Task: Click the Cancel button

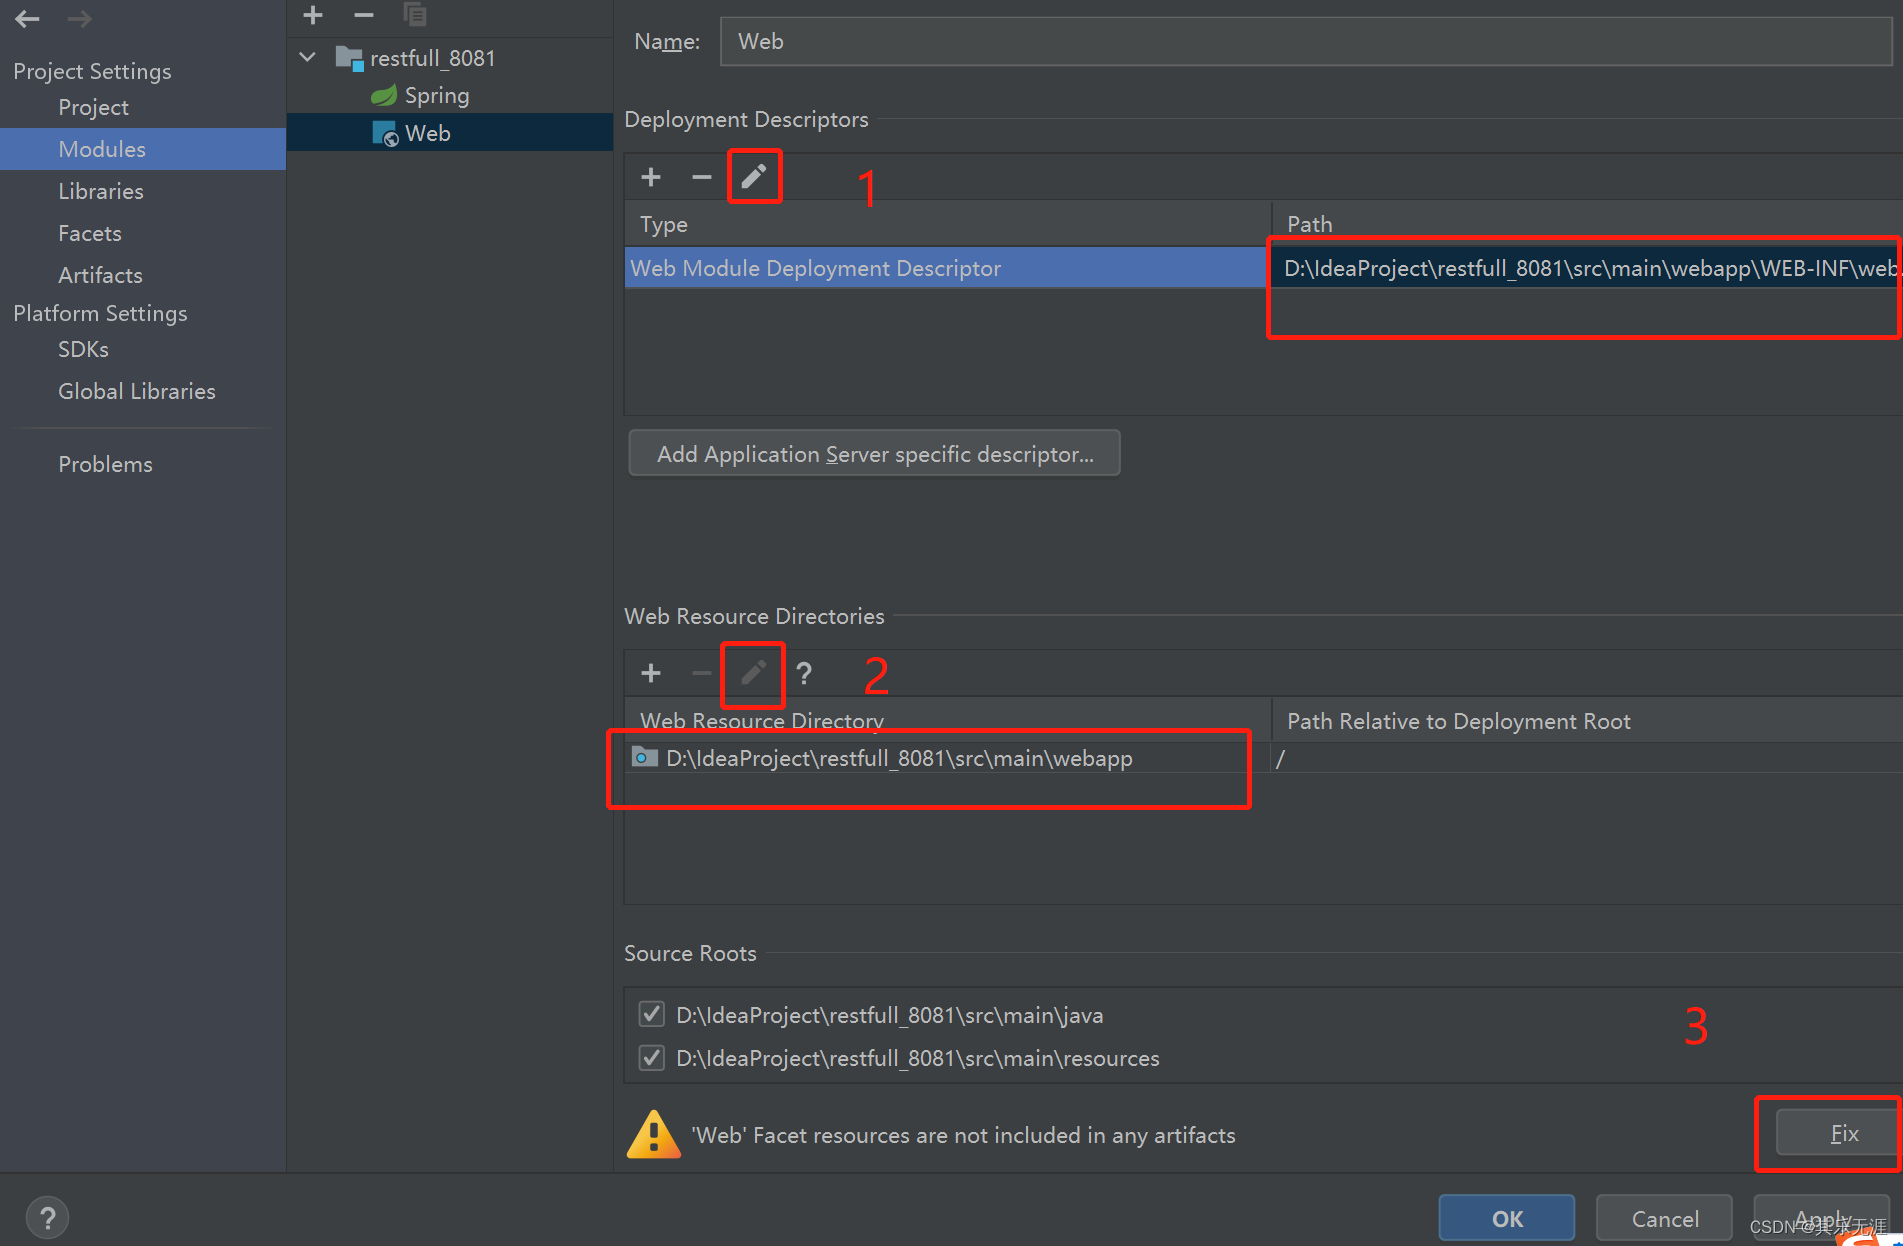Action: click(x=1665, y=1218)
